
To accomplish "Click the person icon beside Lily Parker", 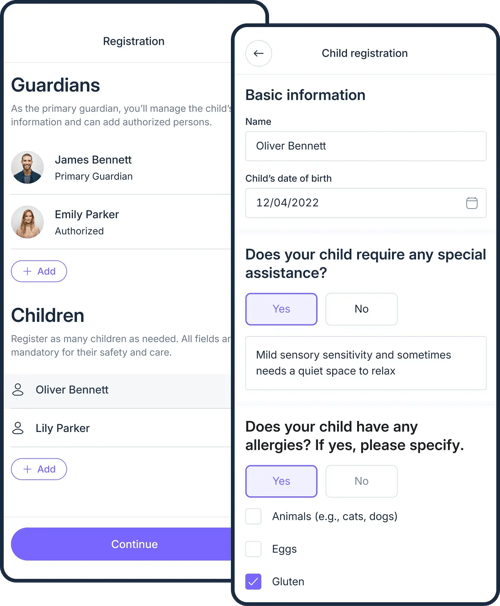I will (18, 428).
